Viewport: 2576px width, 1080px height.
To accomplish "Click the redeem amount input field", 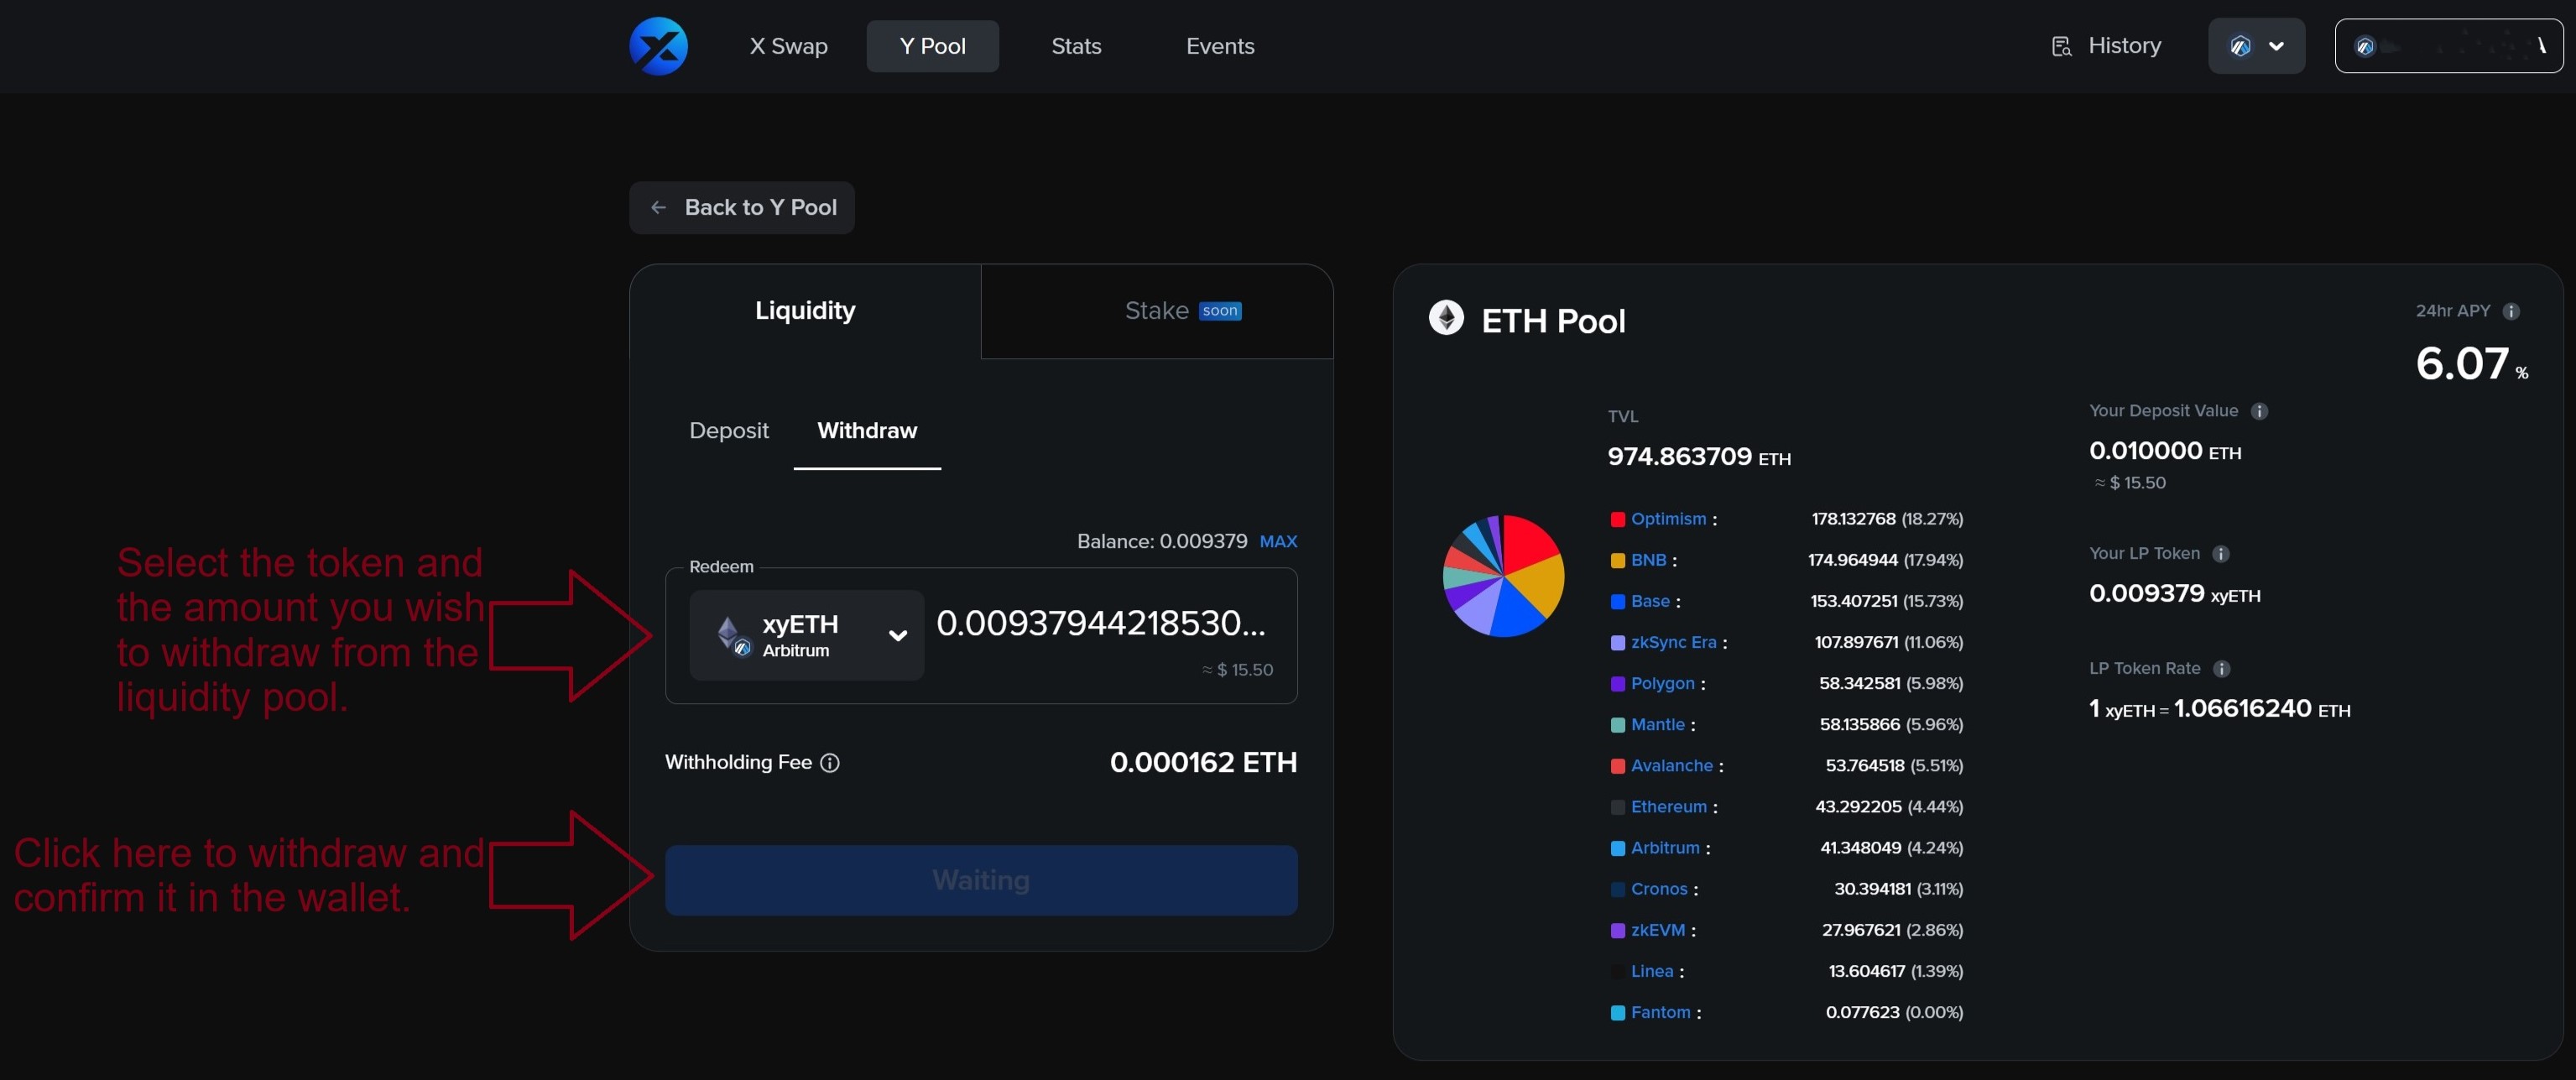I will click(1101, 624).
